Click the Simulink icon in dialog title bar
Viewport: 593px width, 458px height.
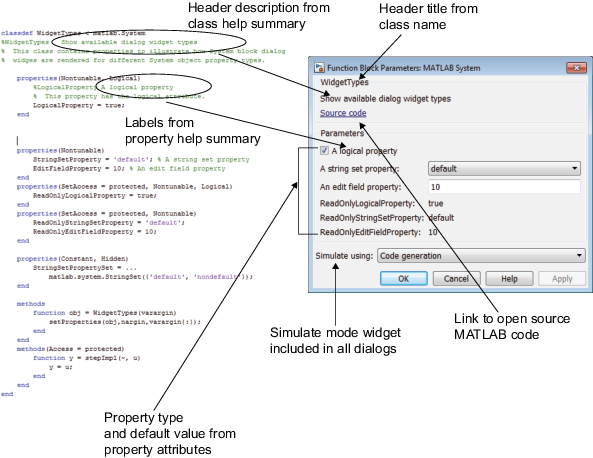coord(320,68)
